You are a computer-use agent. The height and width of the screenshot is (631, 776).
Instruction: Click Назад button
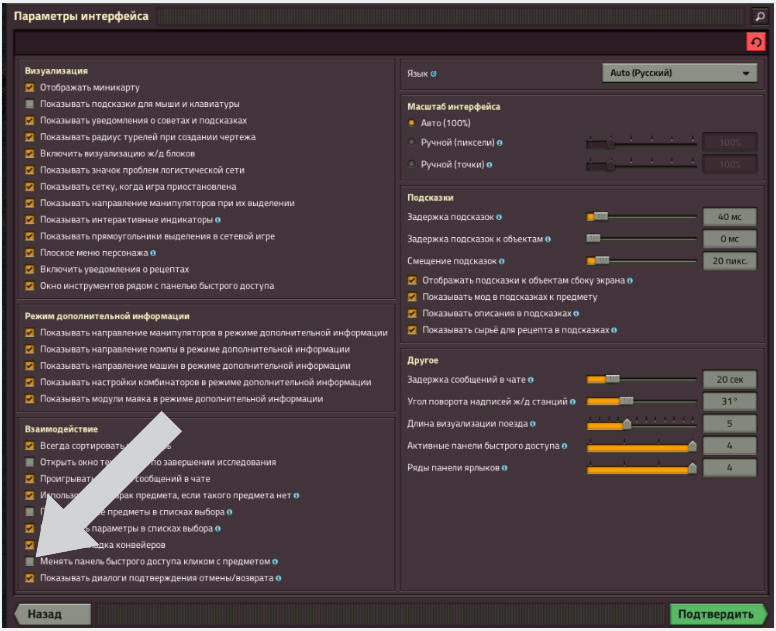(x=52, y=614)
